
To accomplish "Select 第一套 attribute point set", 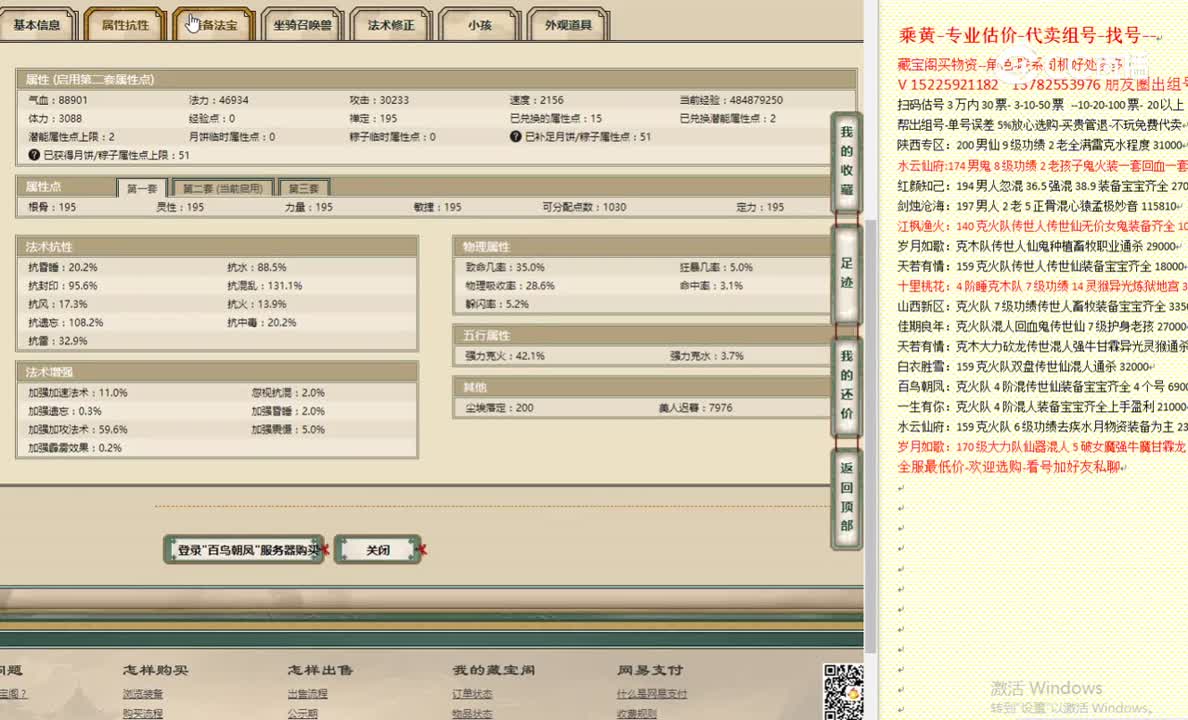I will point(142,188).
